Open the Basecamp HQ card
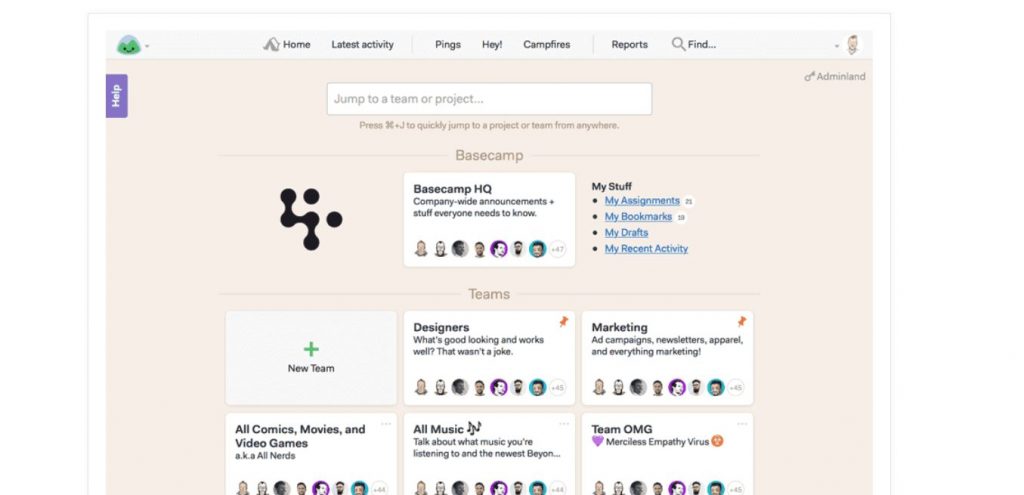 pyautogui.click(x=489, y=219)
